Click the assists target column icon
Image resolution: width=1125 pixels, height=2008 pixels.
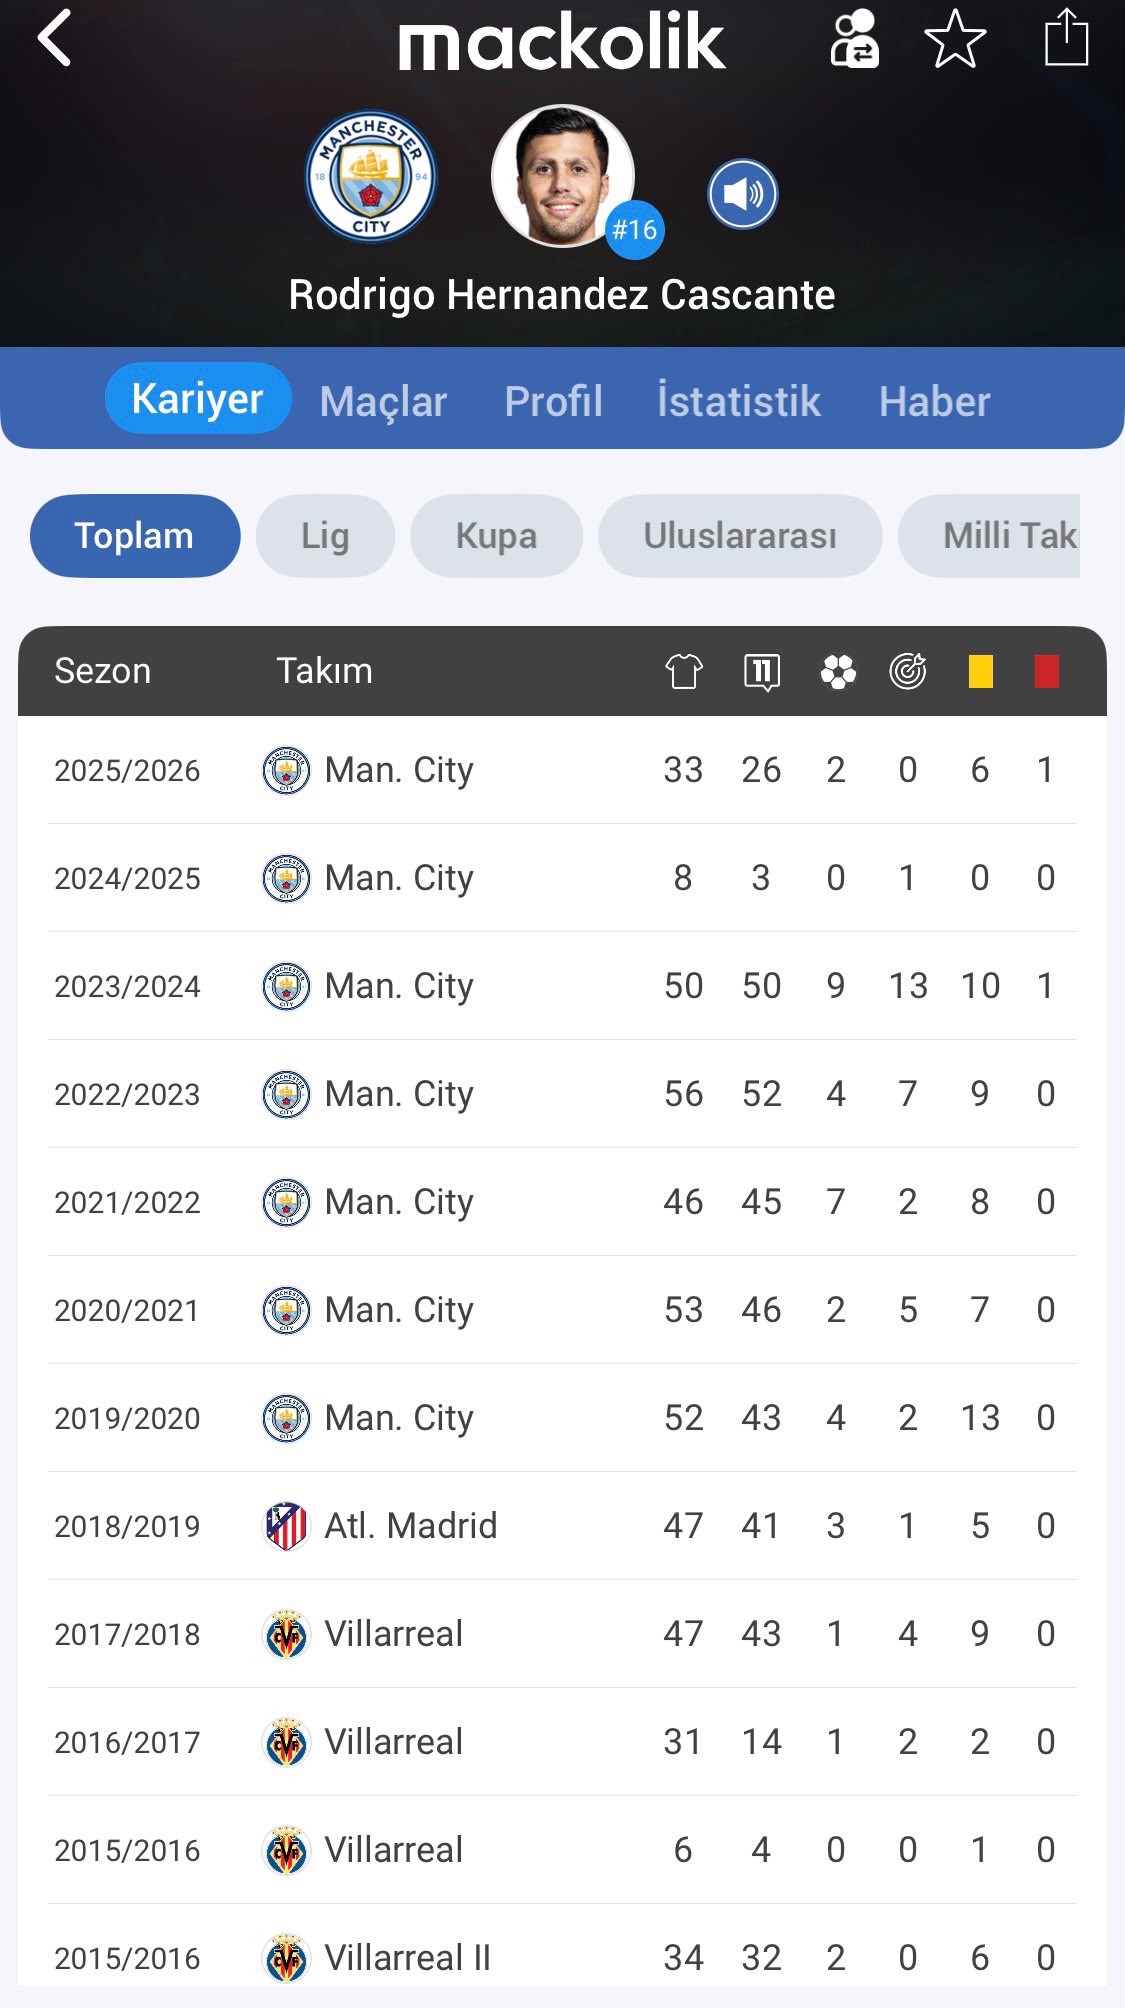pyautogui.click(x=908, y=671)
